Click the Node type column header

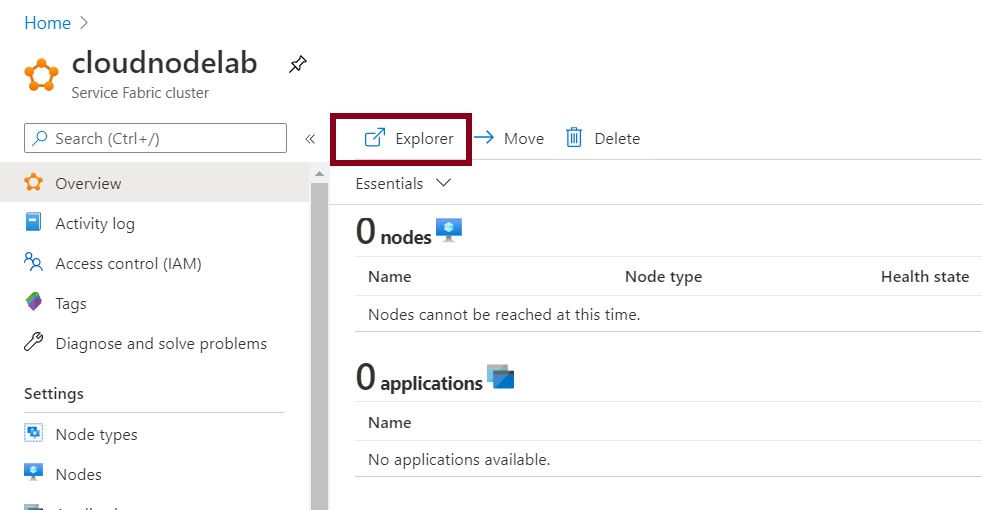pos(663,277)
